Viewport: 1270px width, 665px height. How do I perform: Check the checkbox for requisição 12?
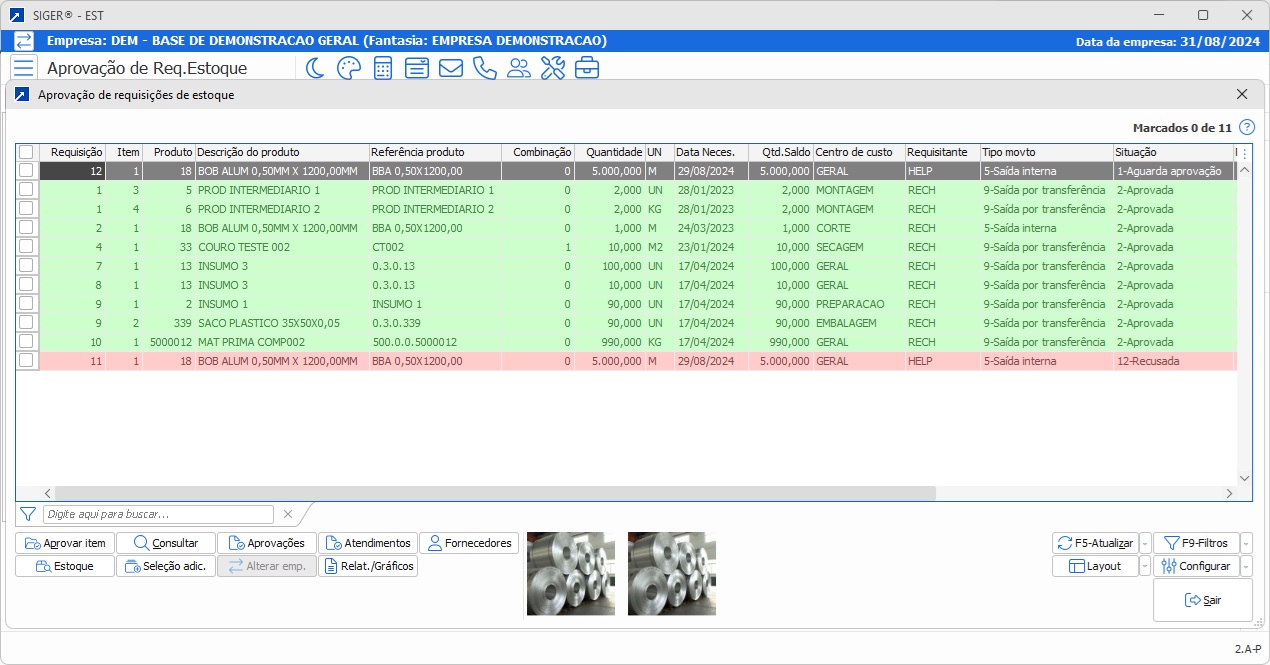27,171
